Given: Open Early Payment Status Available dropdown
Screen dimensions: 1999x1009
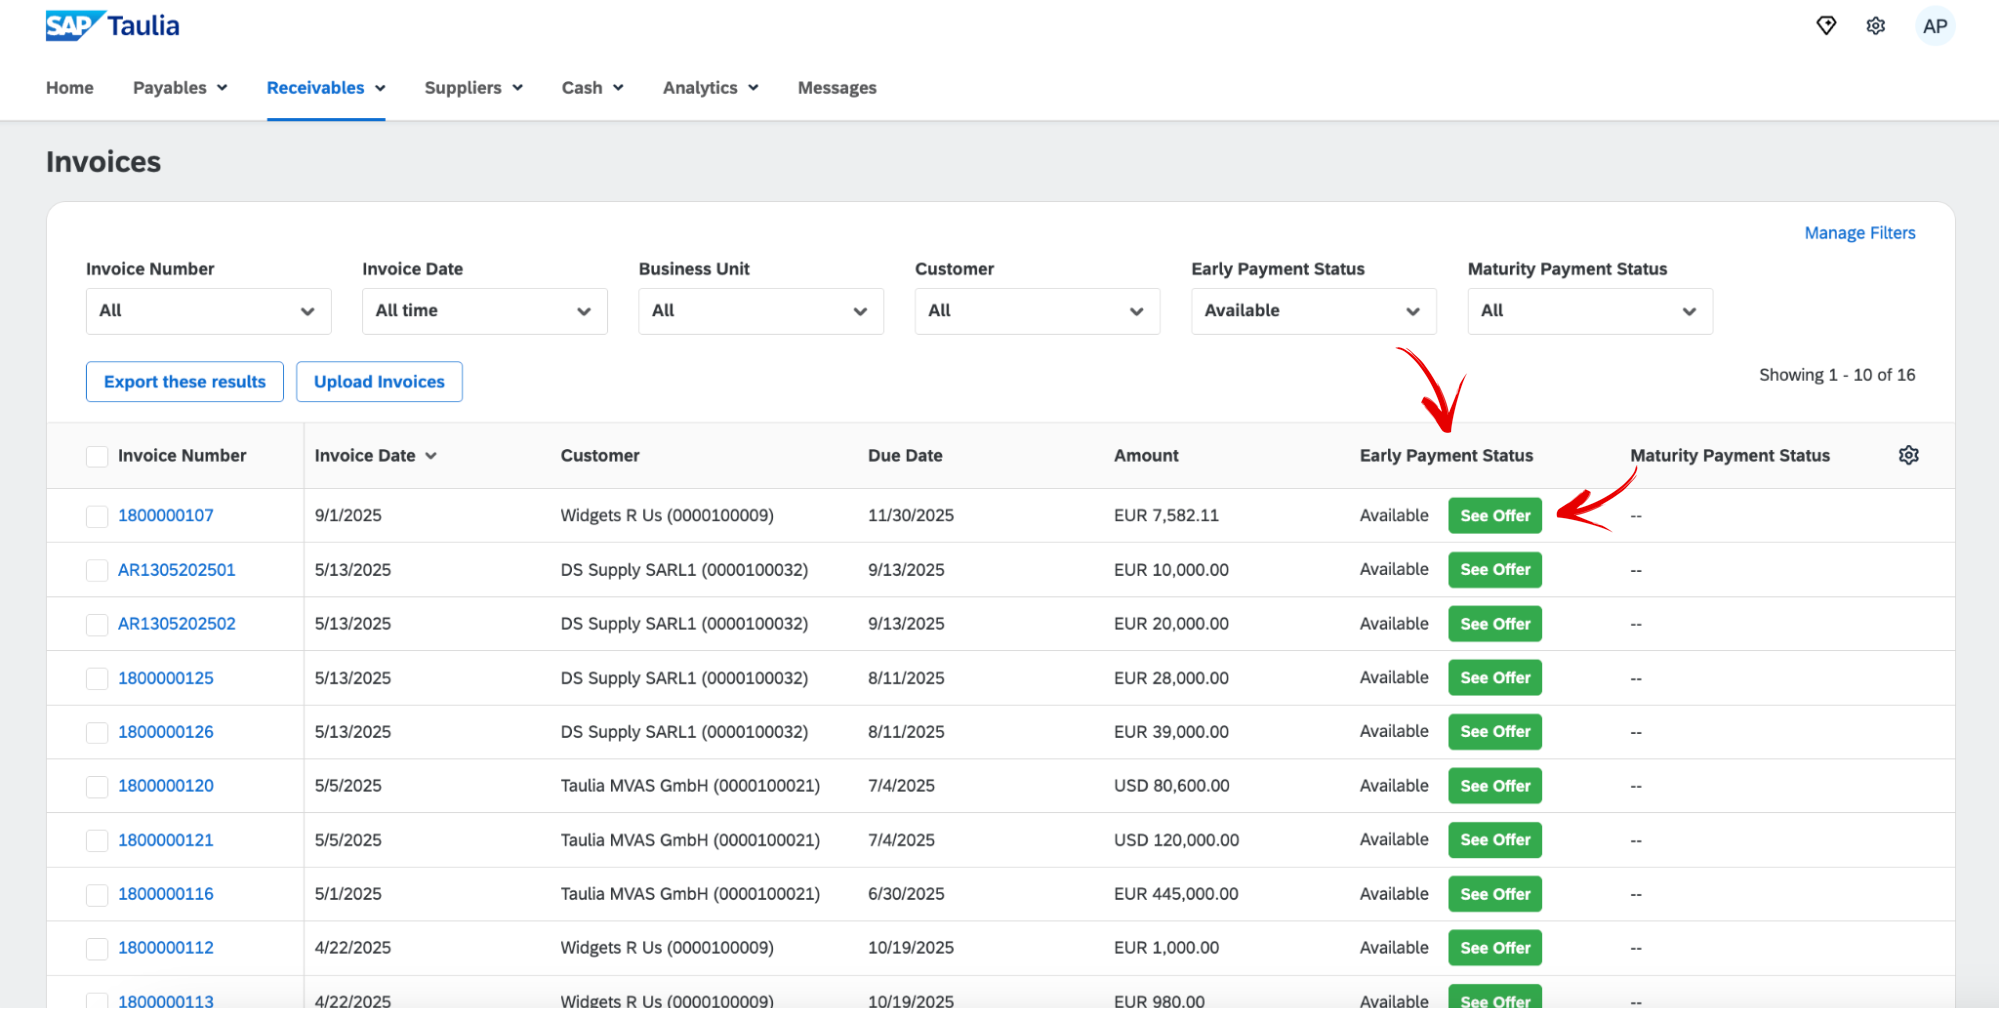Looking at the screenshot, I should pyautogui.click(x=1314, y=311).
